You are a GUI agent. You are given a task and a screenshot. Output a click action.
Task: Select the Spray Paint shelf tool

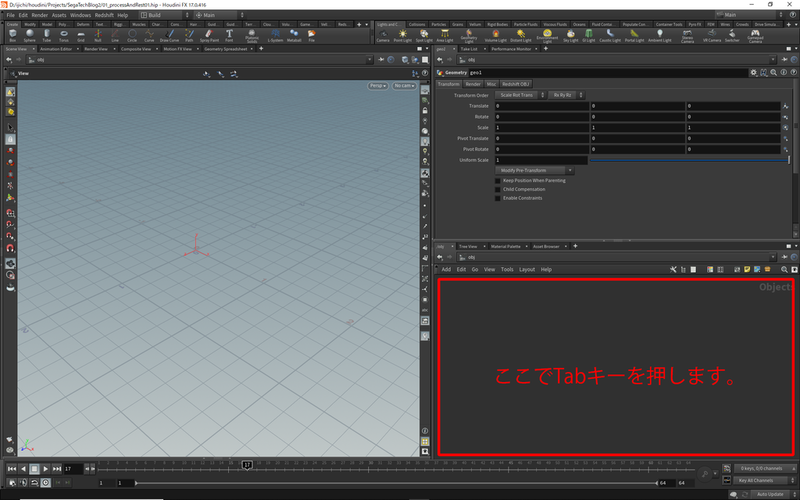tap(209, 35)
